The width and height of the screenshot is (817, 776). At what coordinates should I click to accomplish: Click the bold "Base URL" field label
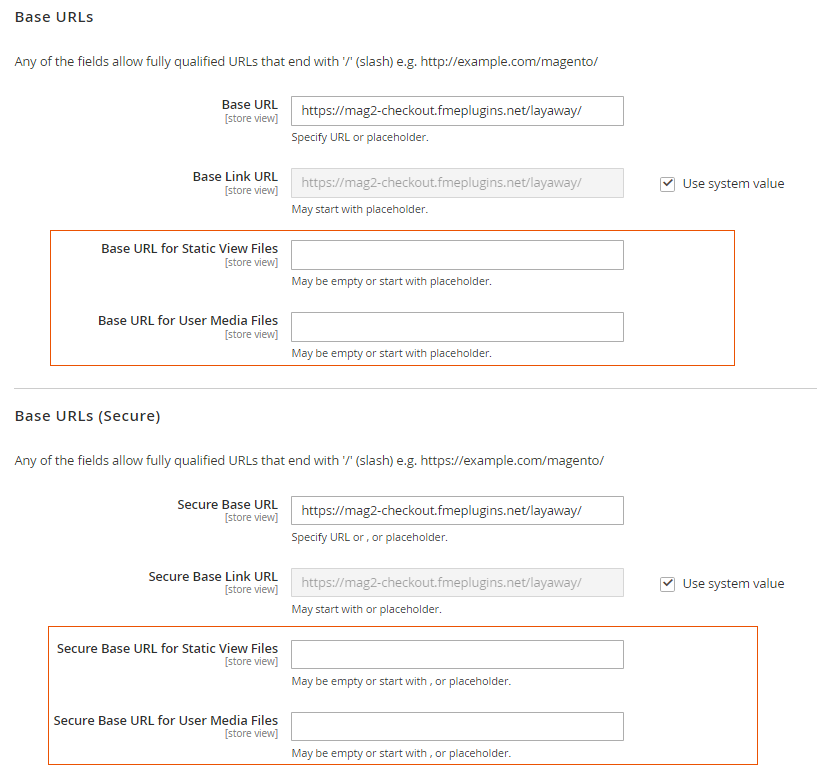[x=249, y=104]
